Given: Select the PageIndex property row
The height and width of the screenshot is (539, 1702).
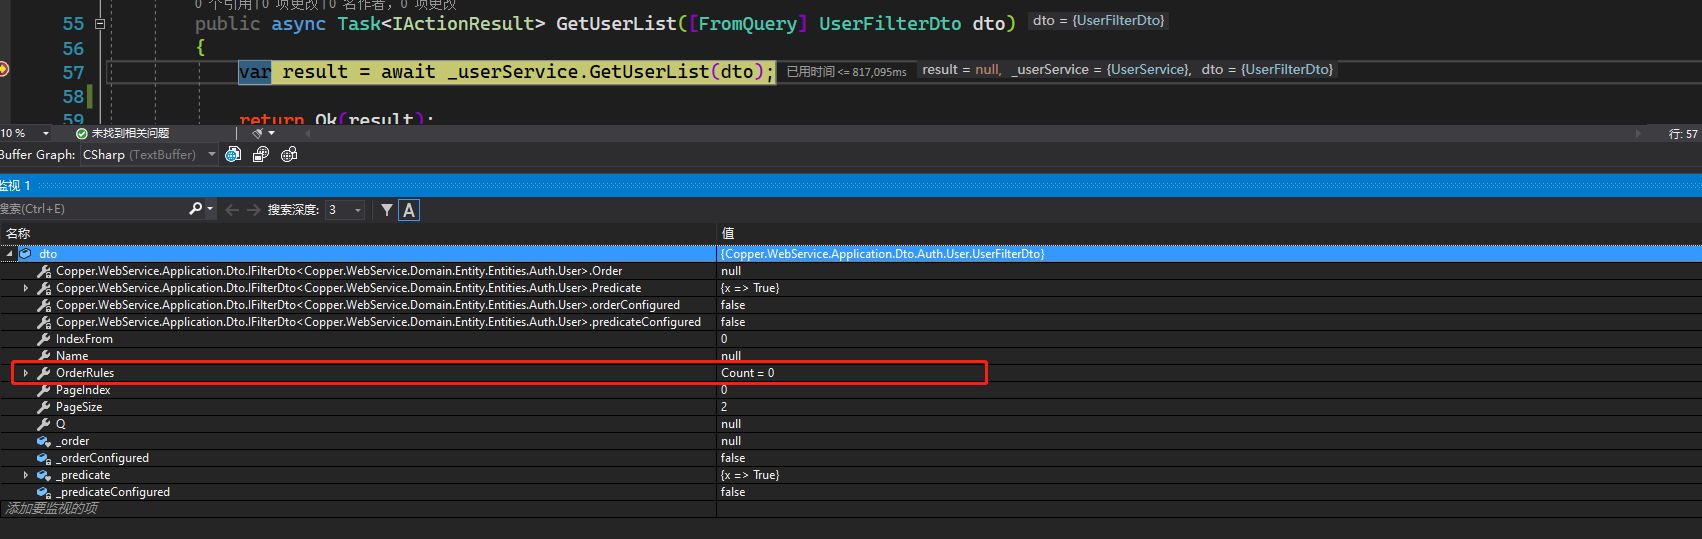Looking at the screenshot, I should click(851, 390).
